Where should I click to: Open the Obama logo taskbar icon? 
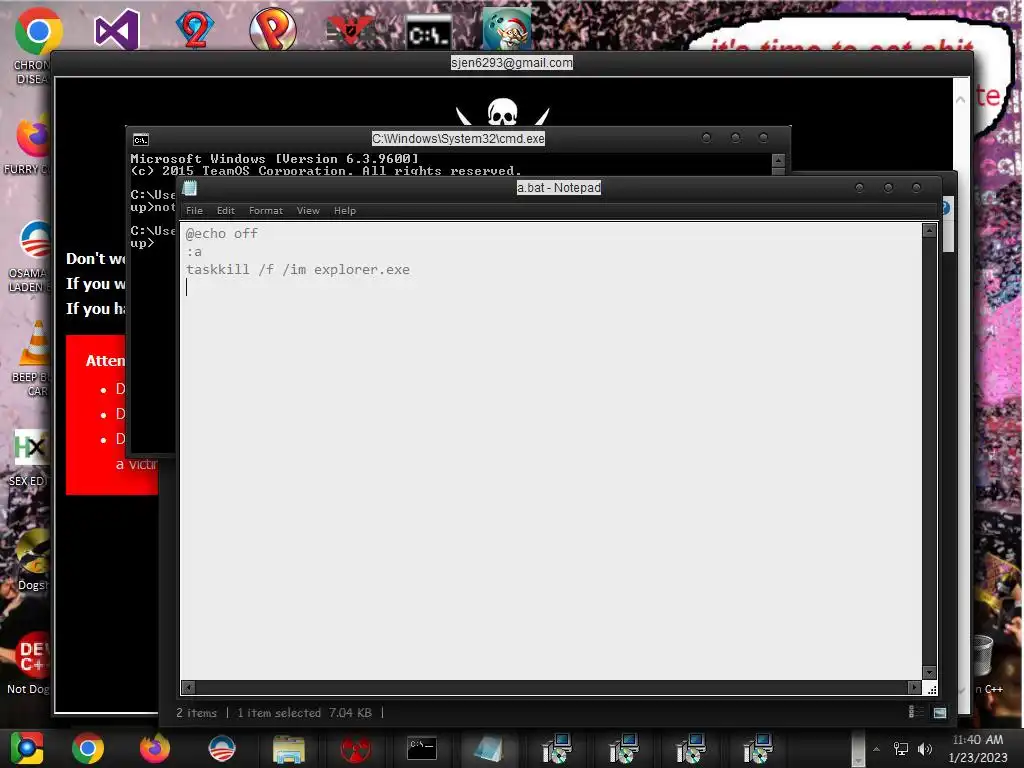tap(221, 748)
